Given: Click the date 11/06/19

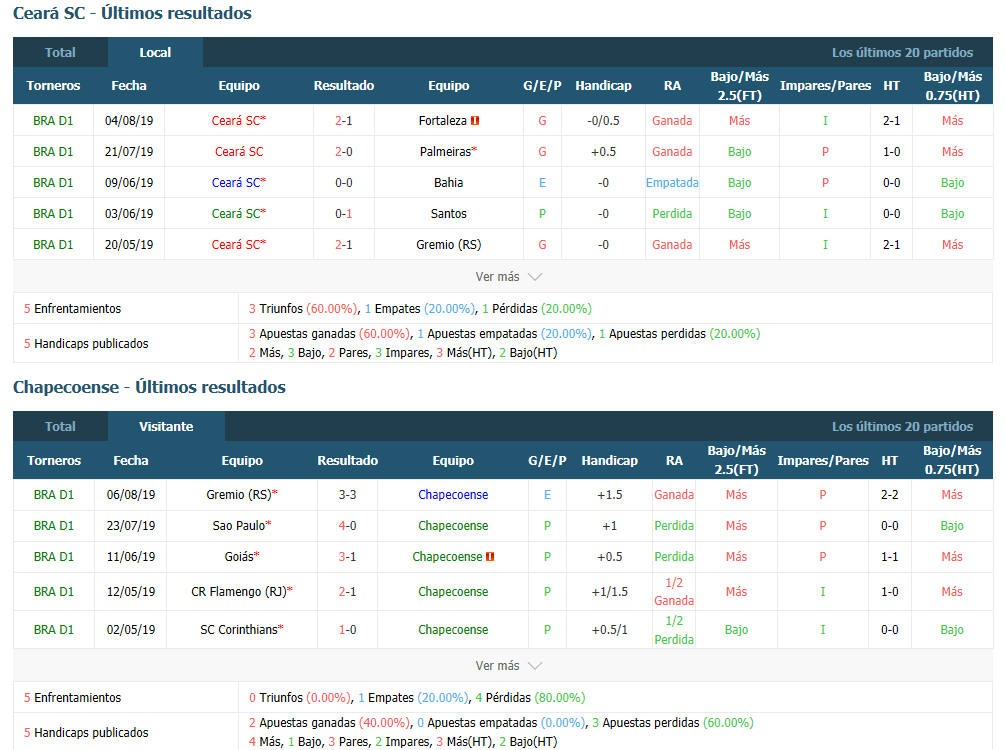Looking at the screenshot, I should pyautogui.click(x=131, y=556).
